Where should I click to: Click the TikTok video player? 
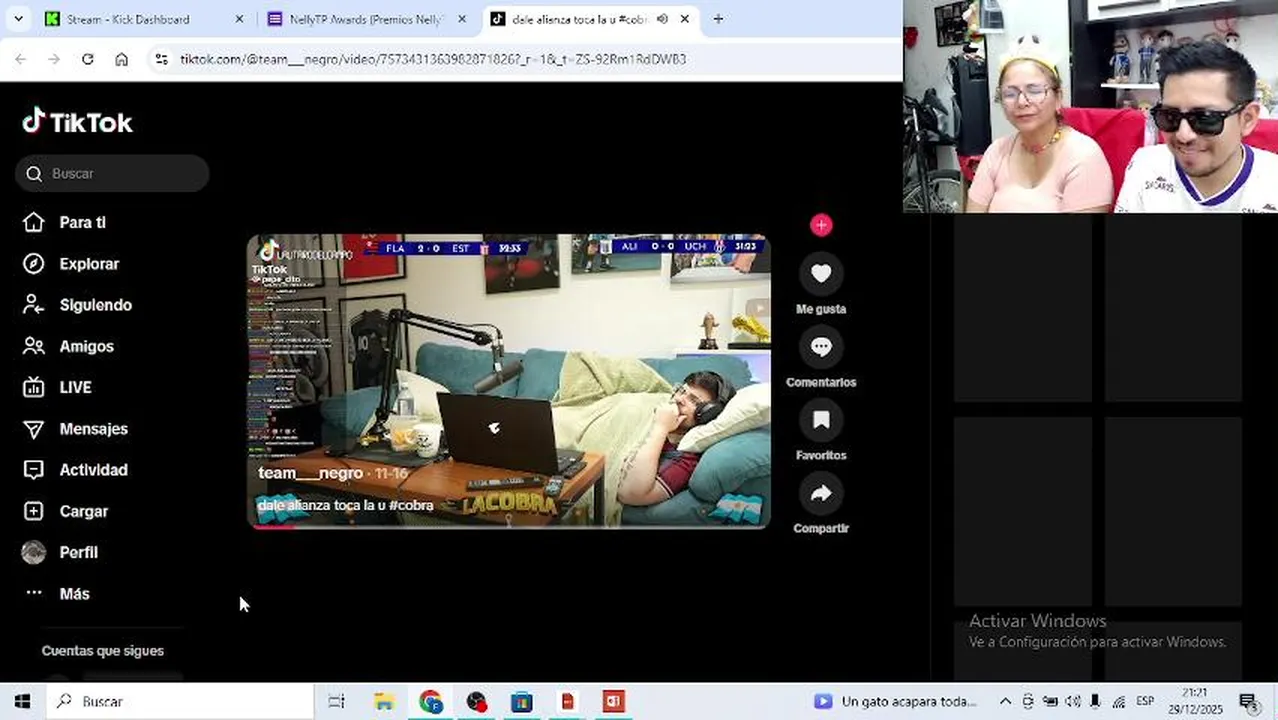coord(509,380)
